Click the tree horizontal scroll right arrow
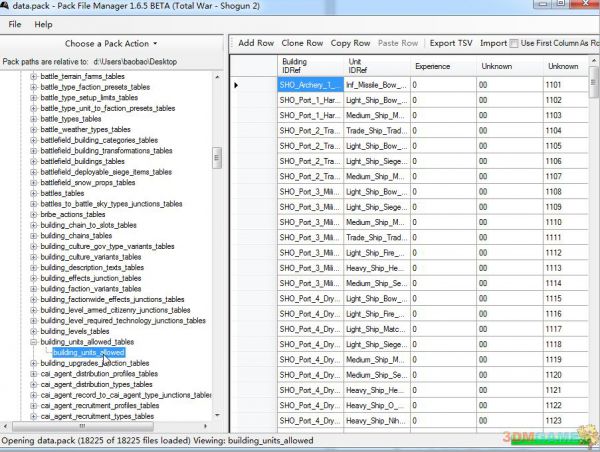Image resolution: width=600 pixels, height=452 pixels. click(207, 426)
